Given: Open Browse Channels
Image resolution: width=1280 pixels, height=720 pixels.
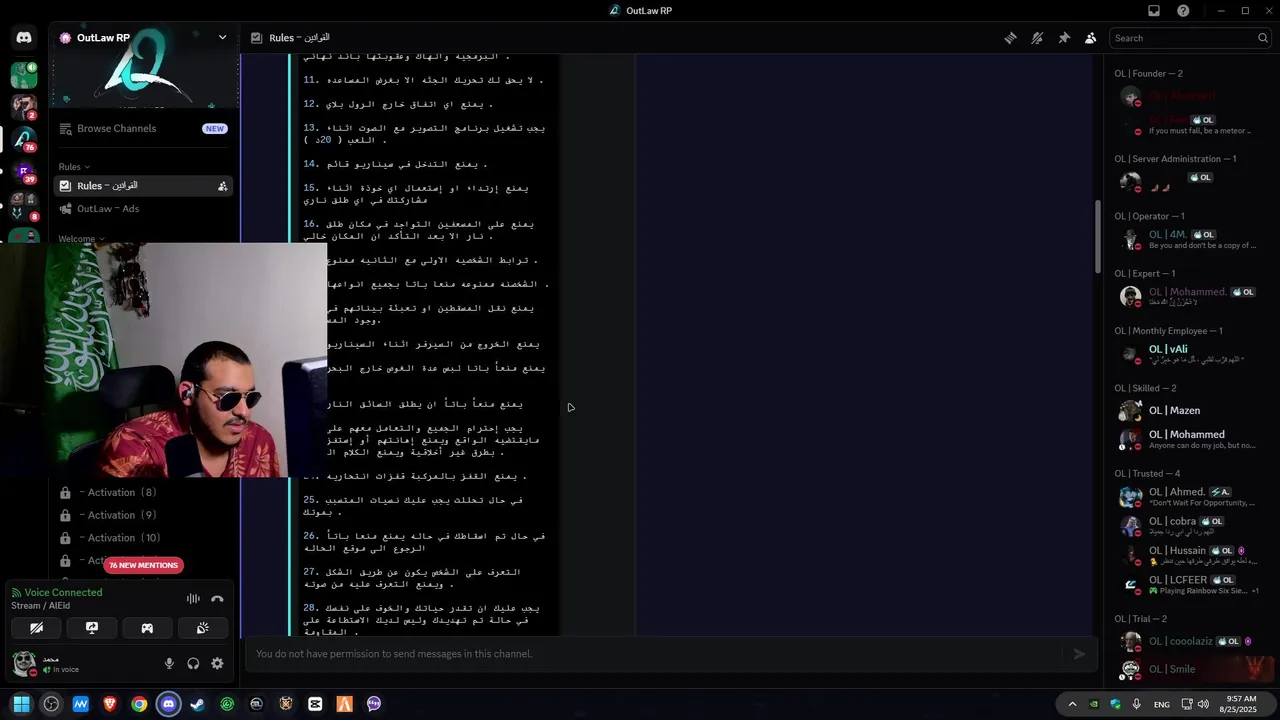Looking at the screenshot, I should [143, 128].
